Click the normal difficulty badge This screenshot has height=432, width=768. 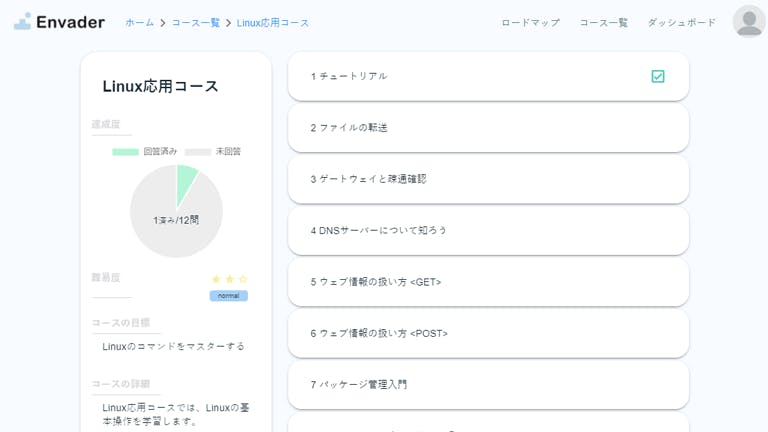(229, 296)
